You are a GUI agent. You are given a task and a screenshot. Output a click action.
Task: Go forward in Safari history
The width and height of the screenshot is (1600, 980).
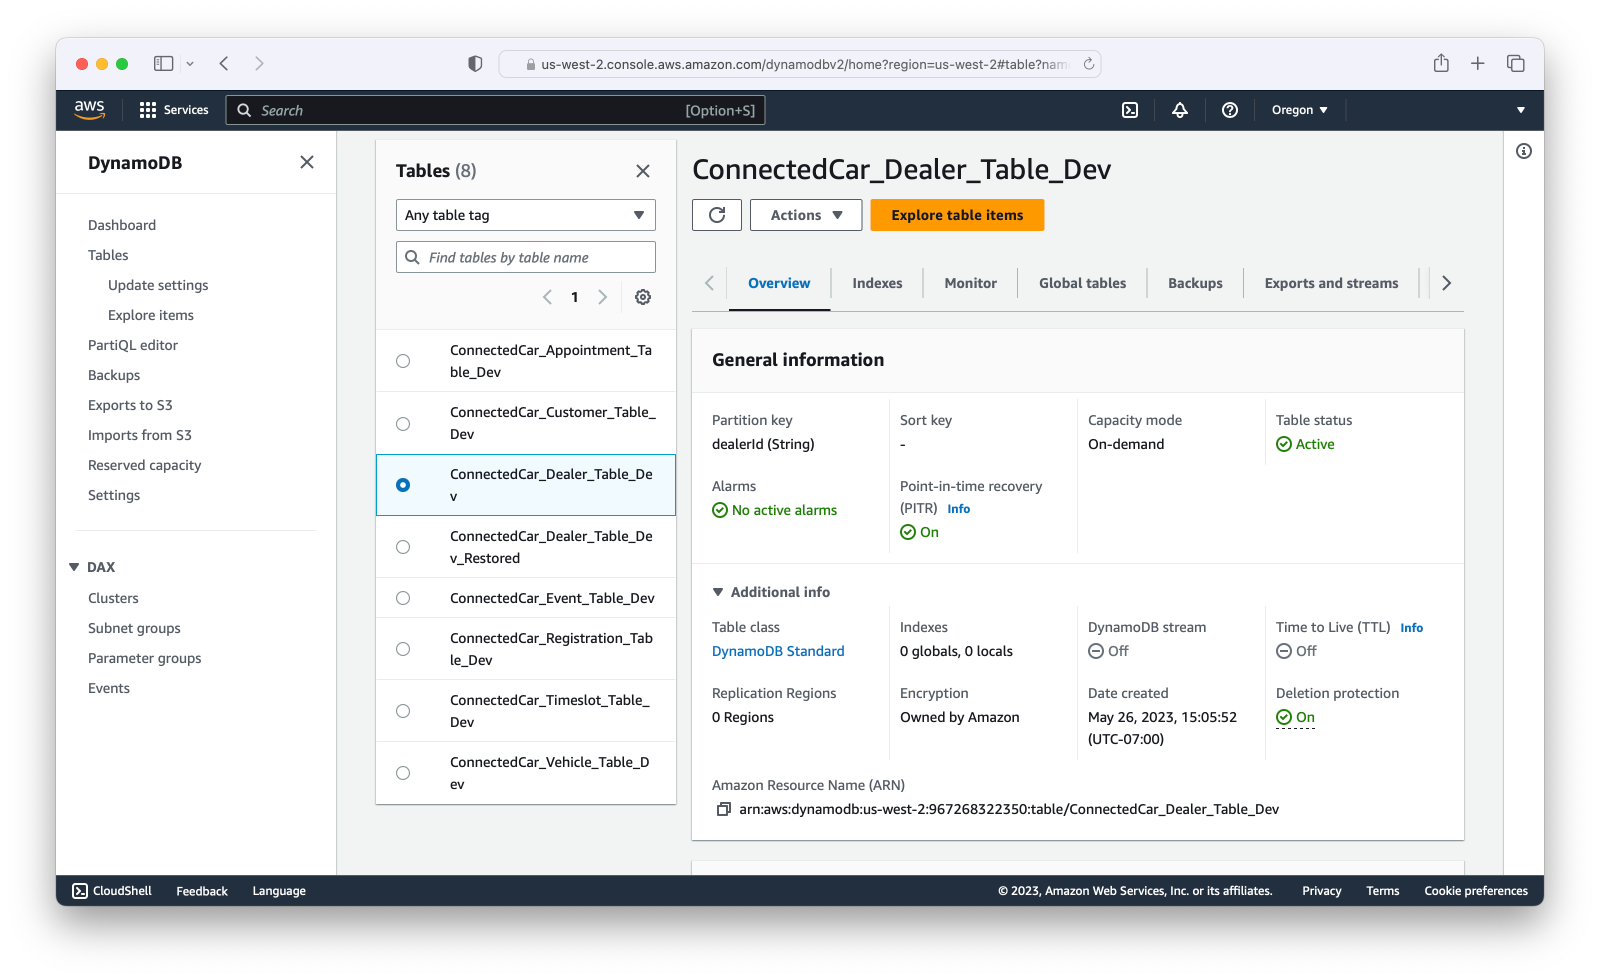coord(259,63)
